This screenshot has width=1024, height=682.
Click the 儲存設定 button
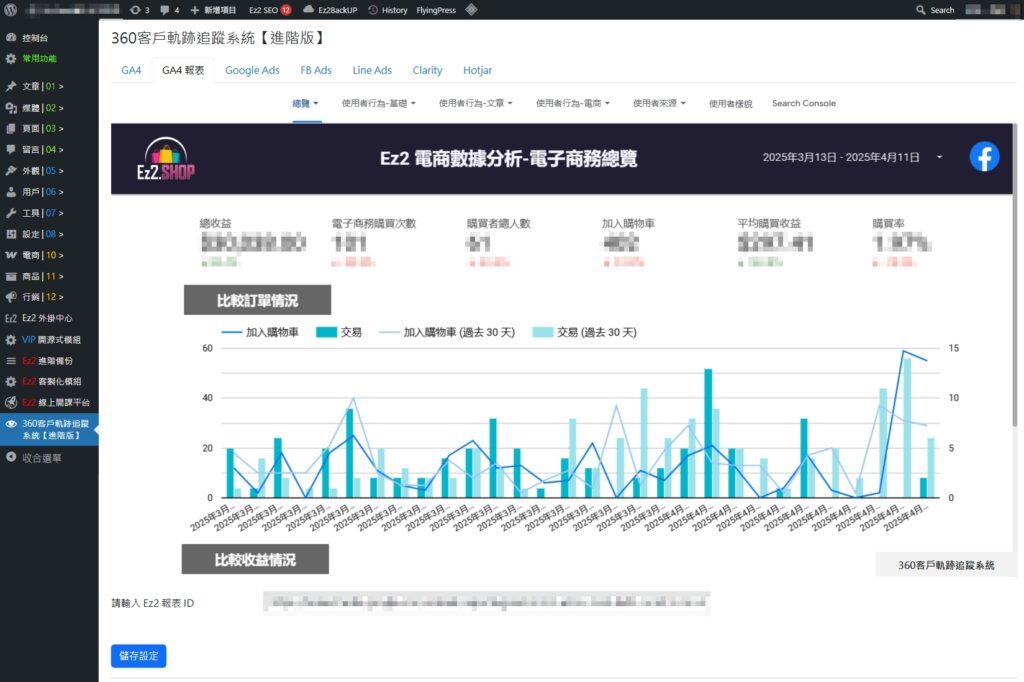138,656
